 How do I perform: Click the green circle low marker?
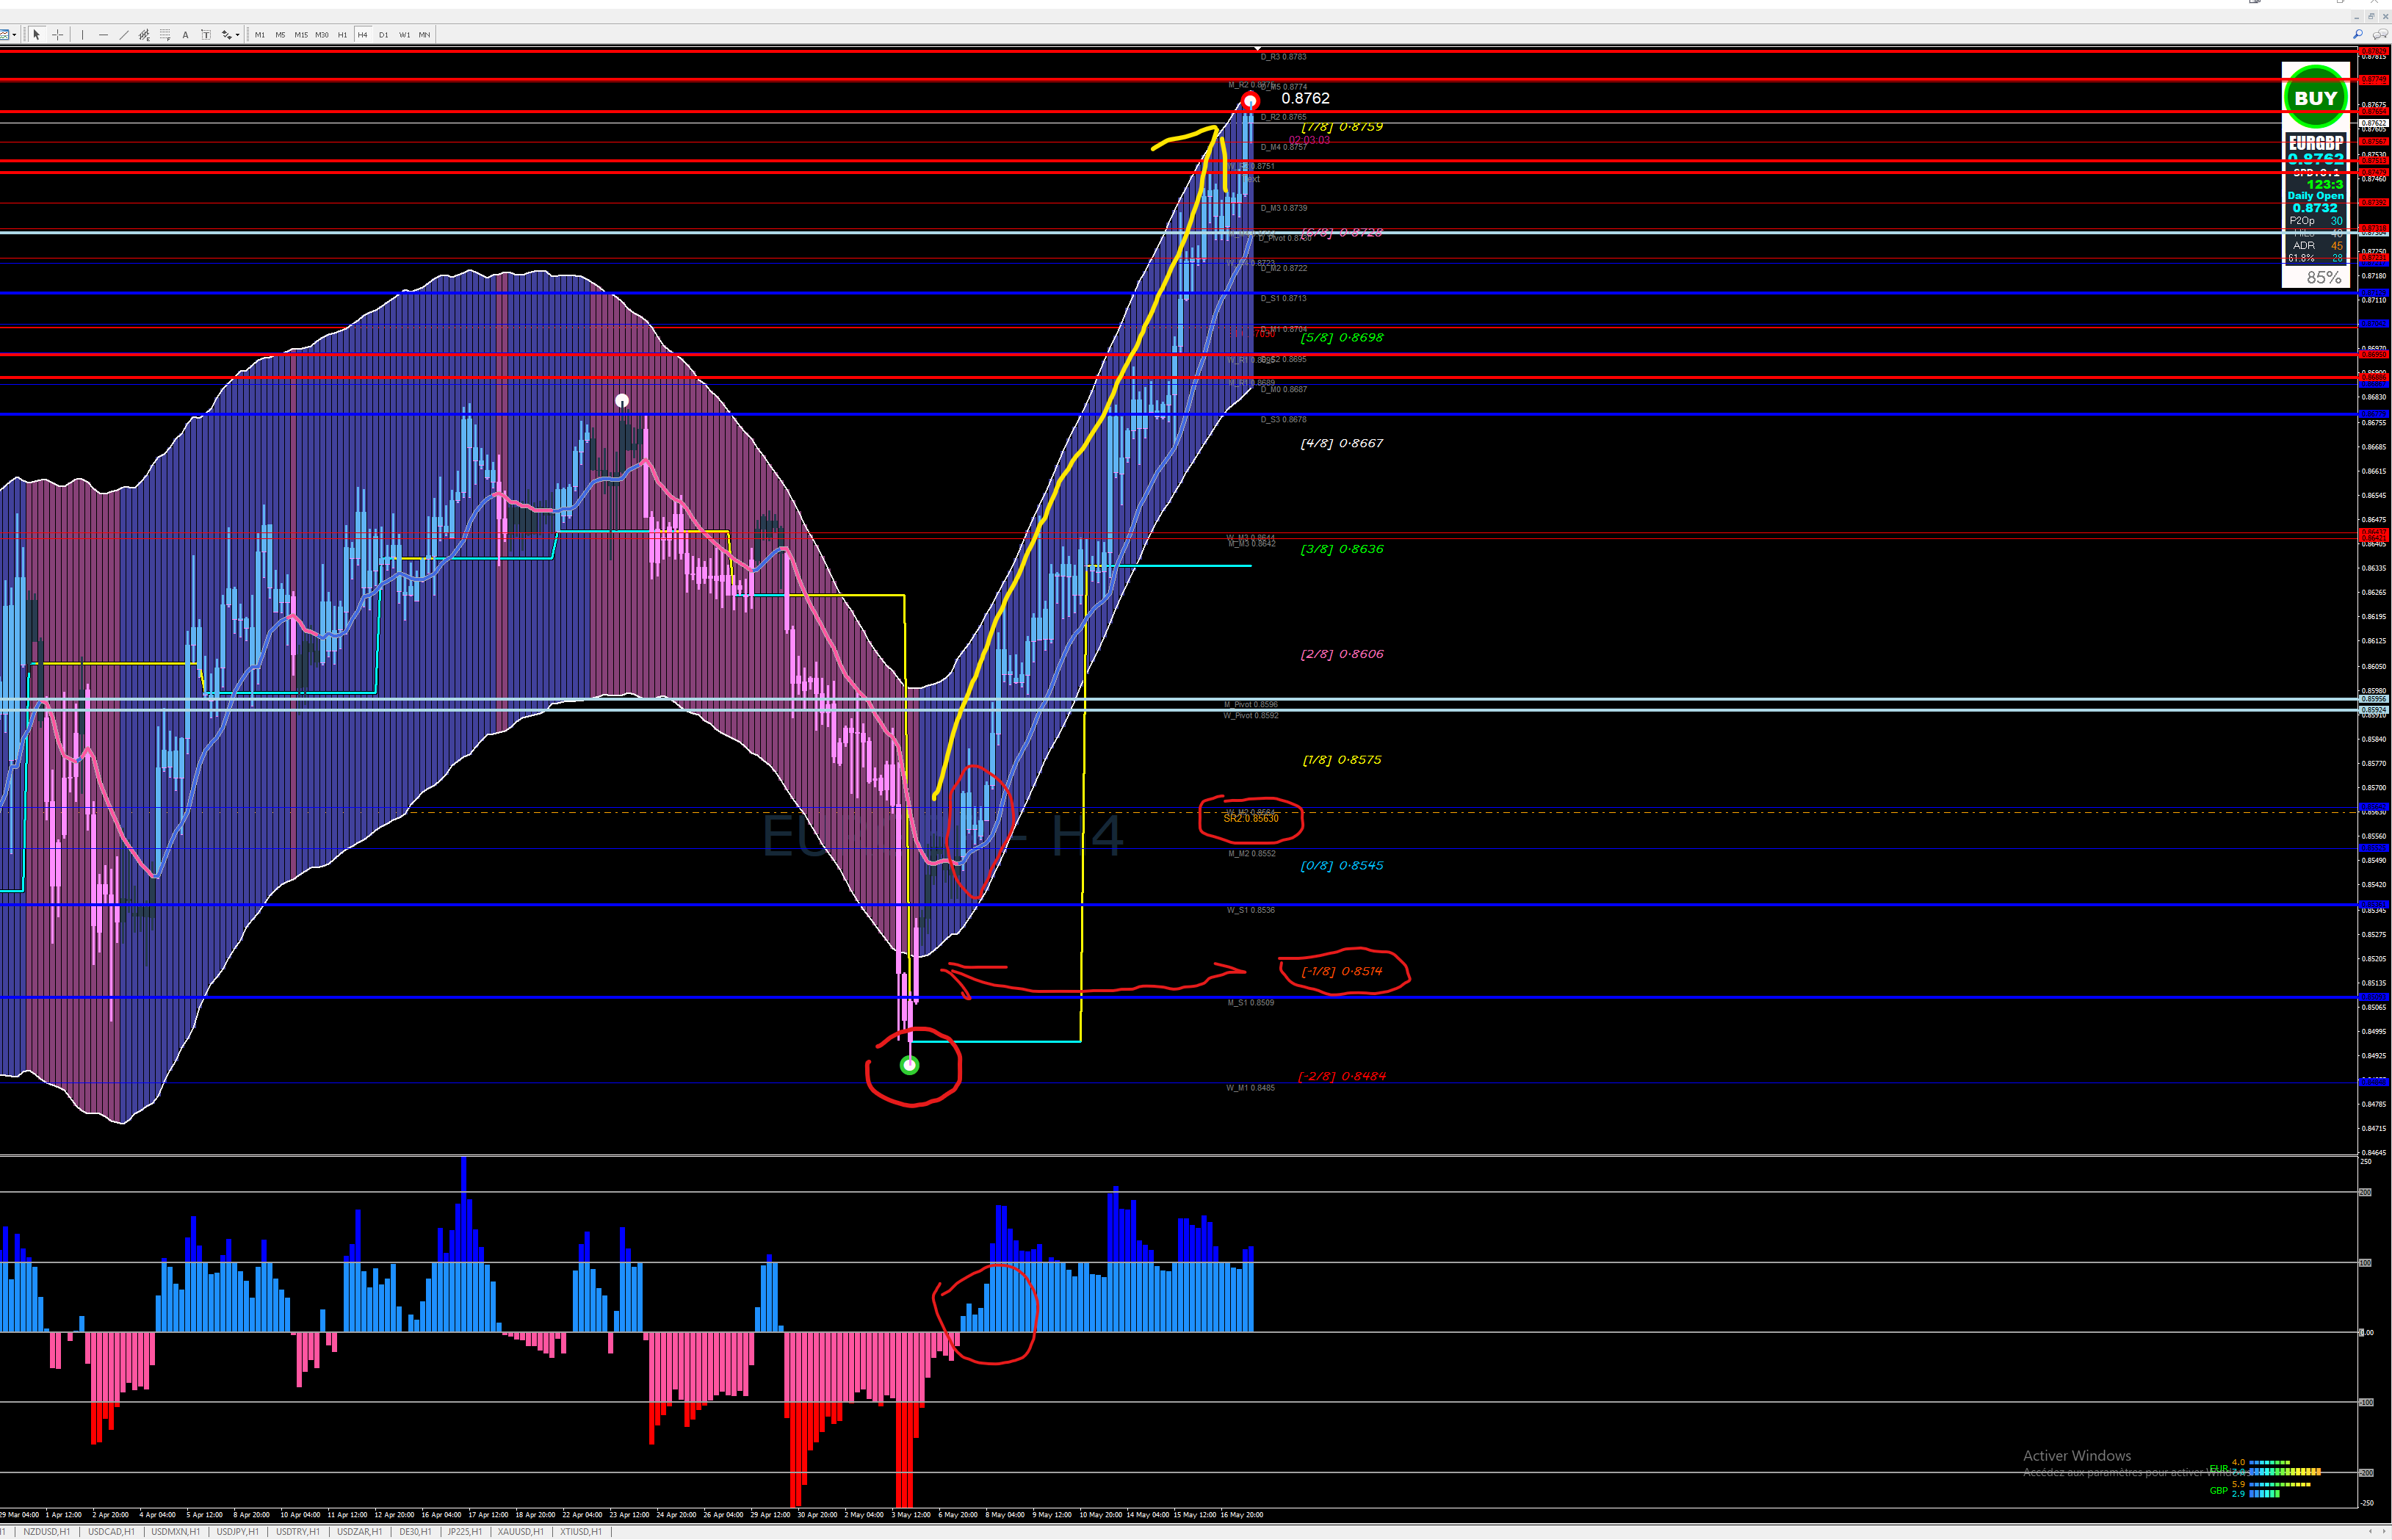[909, 1065]
